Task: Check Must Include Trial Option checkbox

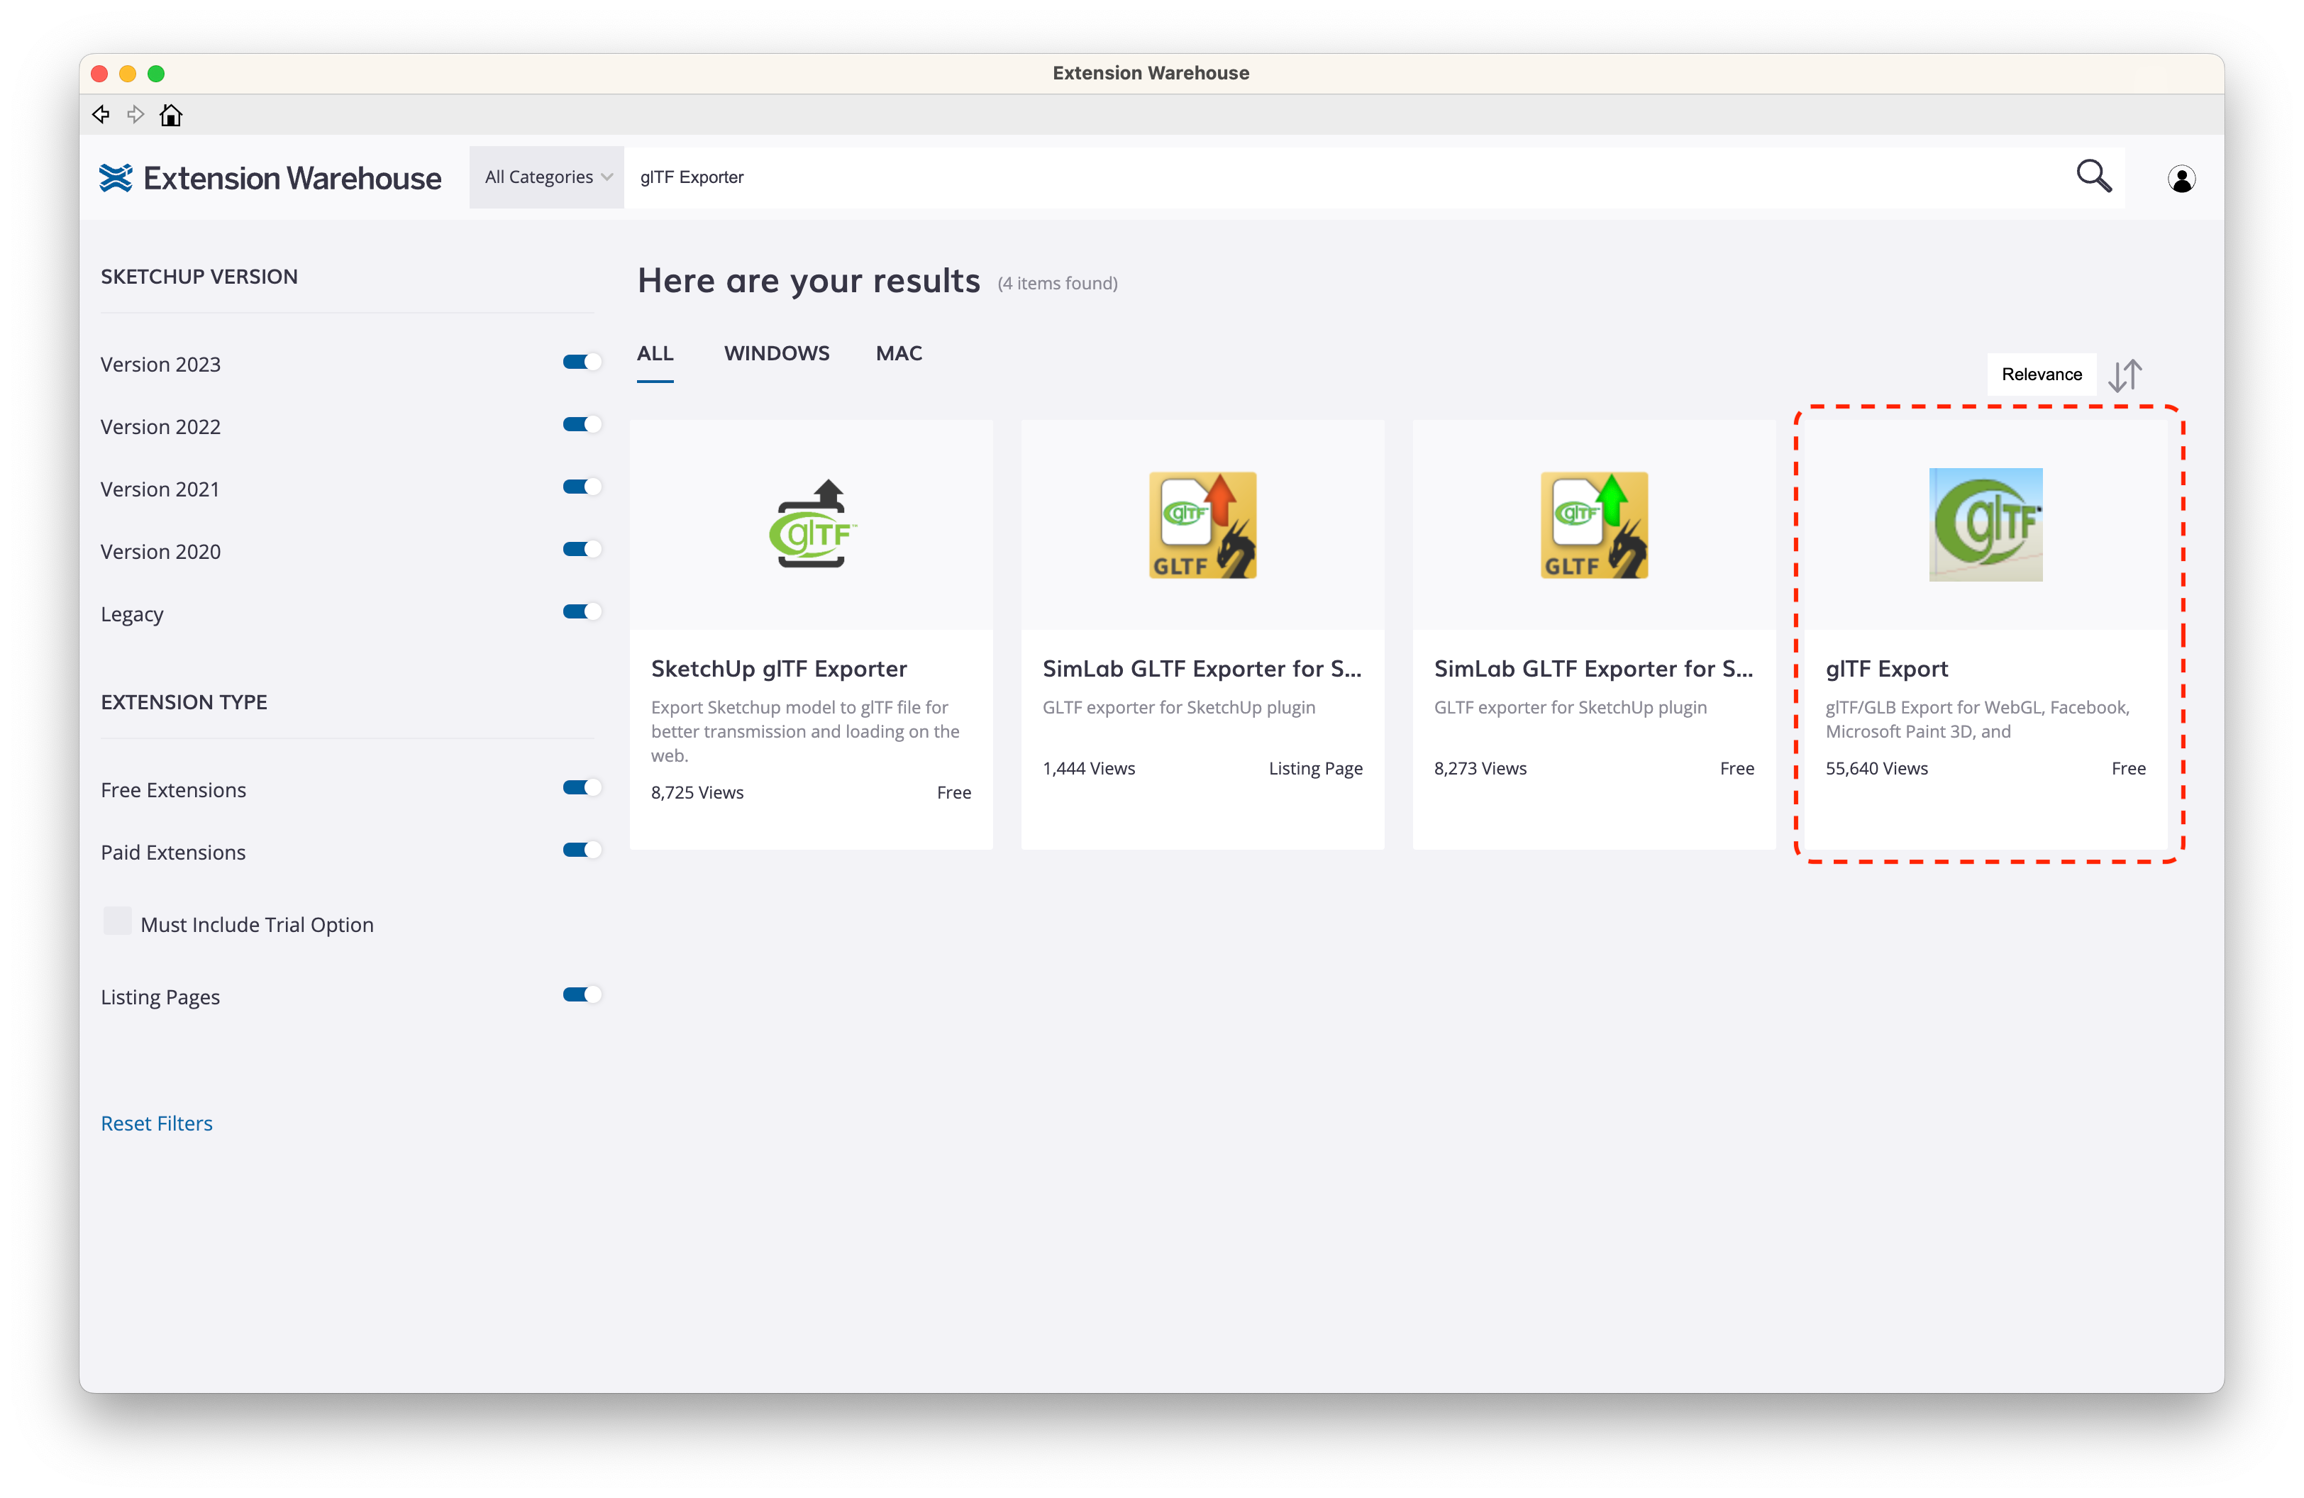Action: (x=118, y=922)
